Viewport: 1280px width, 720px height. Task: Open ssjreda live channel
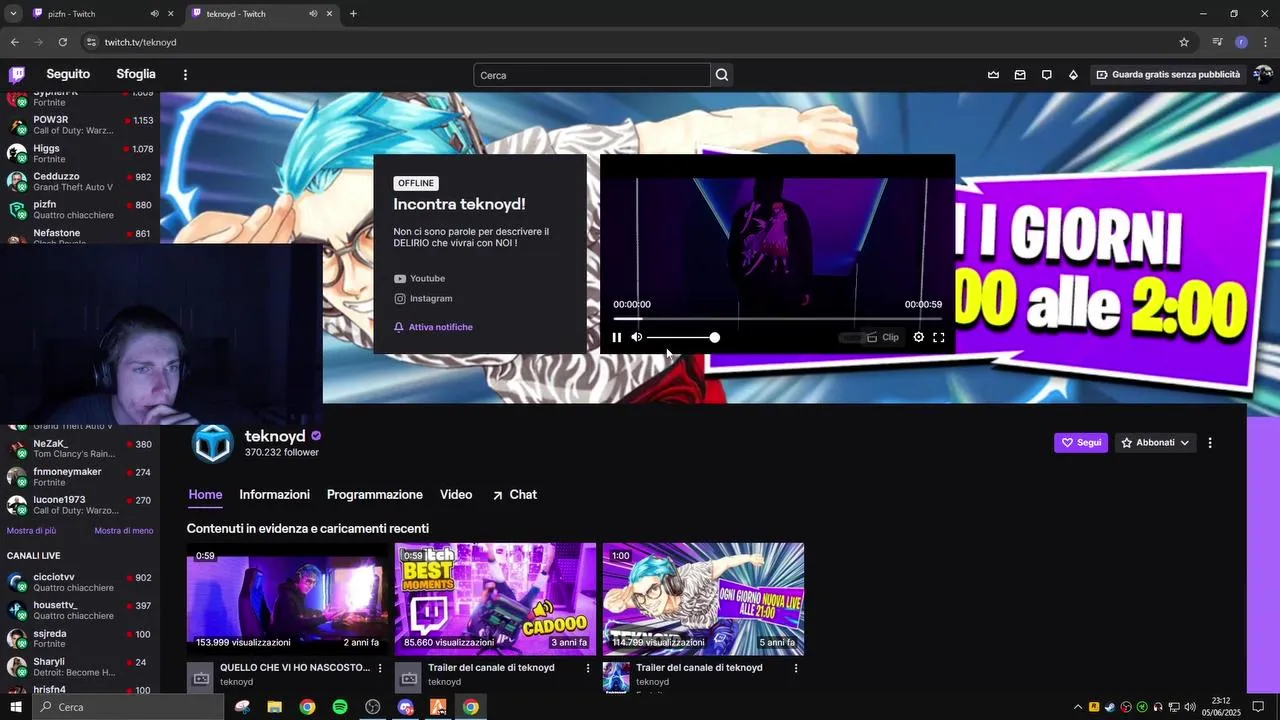pos(80,638)
